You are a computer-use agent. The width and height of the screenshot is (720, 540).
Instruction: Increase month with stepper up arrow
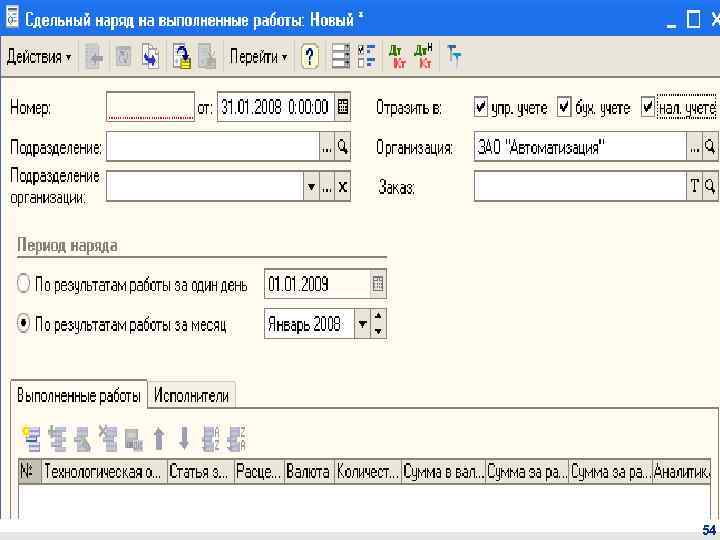pyautogui.click(x=378, y=317)
